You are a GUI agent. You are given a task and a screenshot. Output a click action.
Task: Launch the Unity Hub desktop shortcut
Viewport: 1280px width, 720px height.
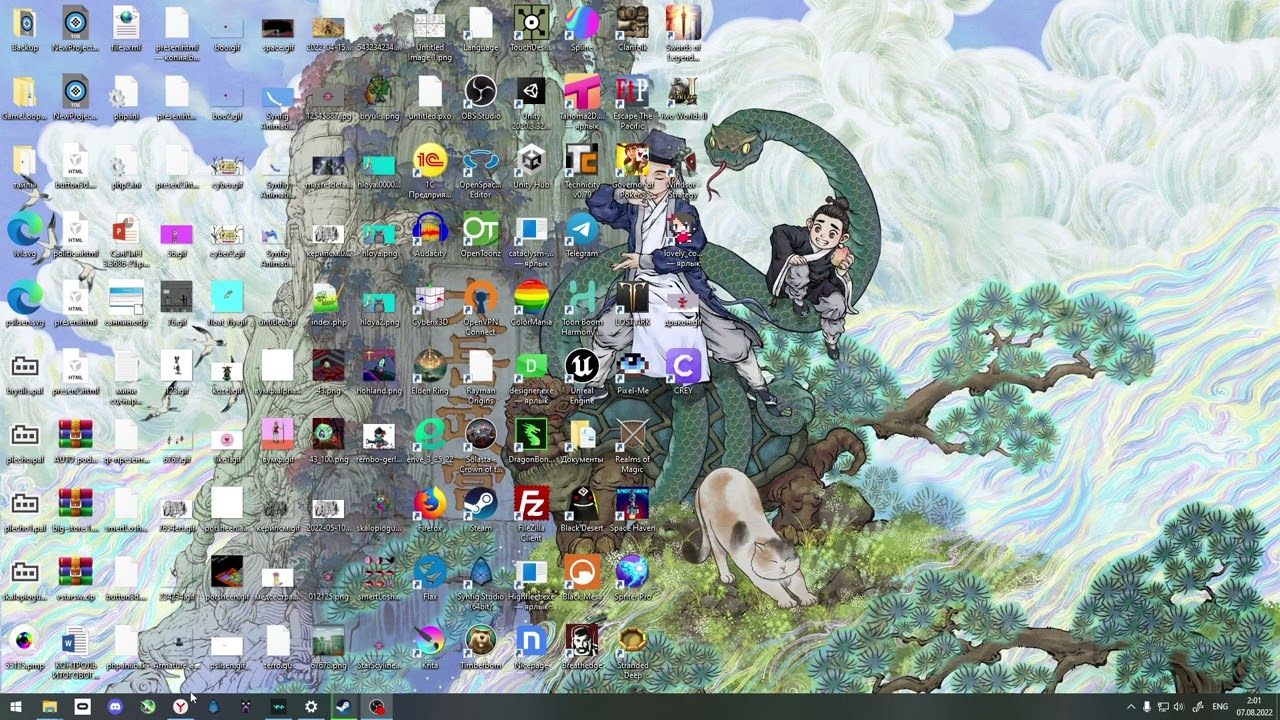[x=531, y=166]
